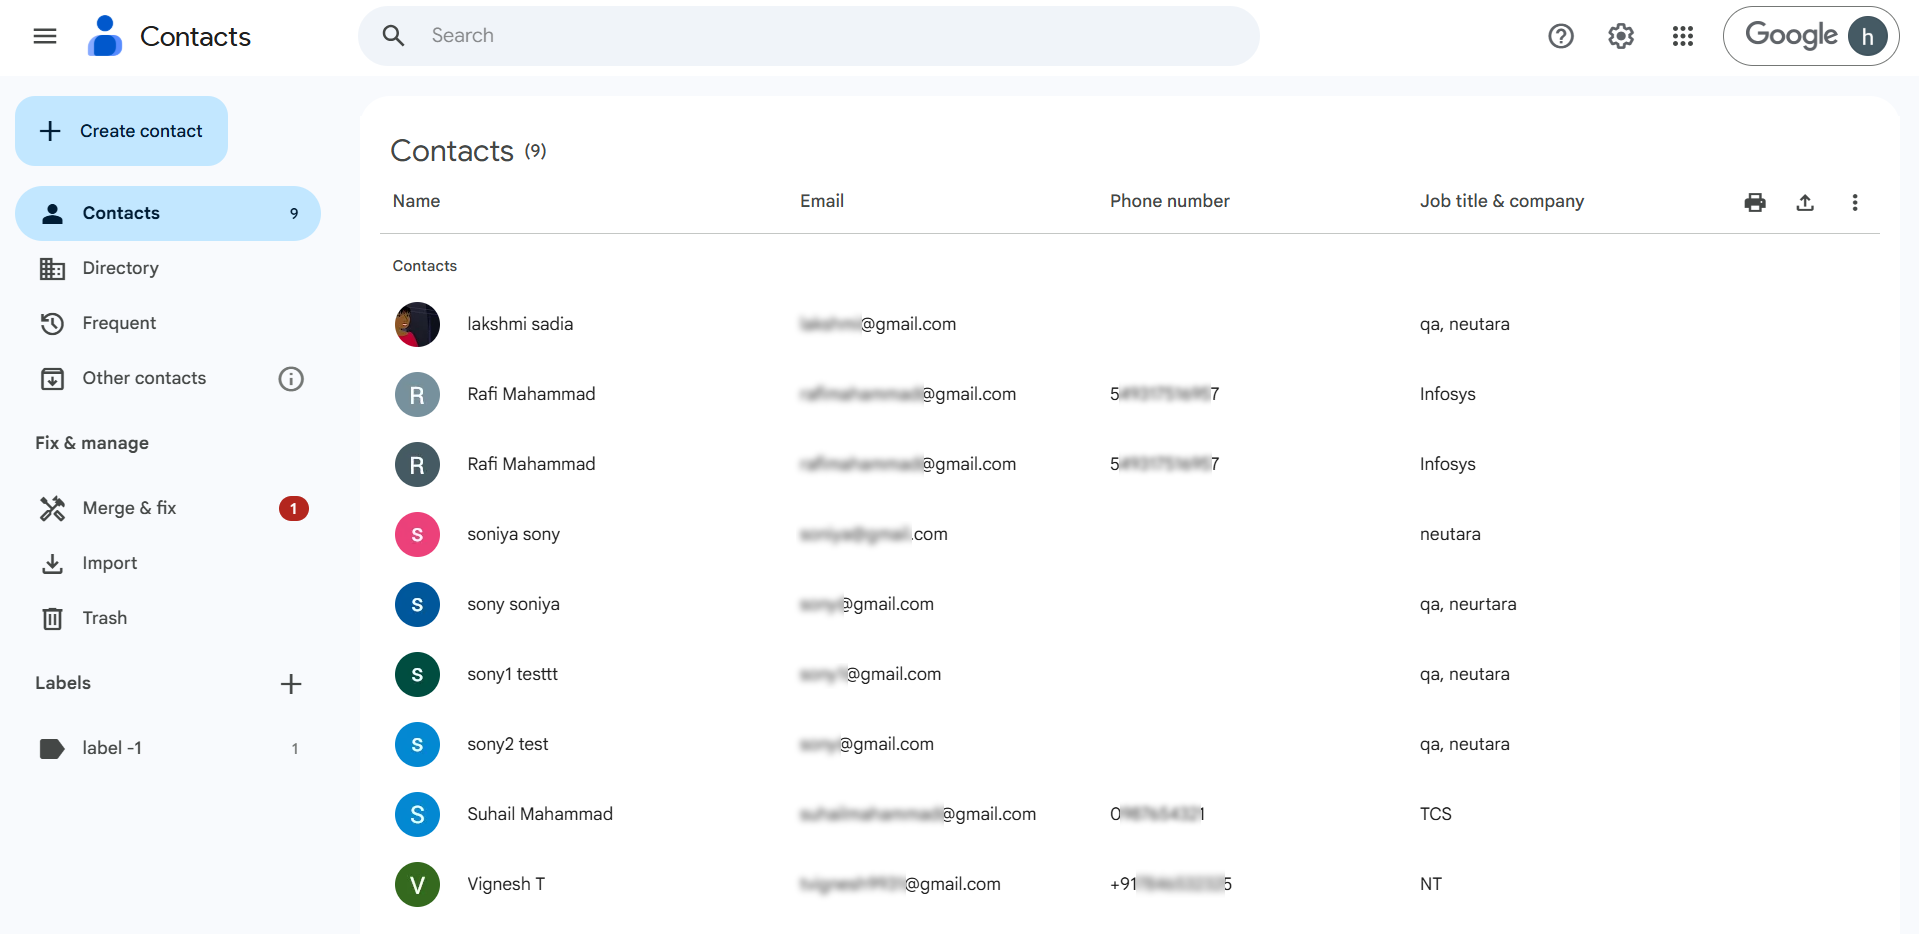Select the label -1 label
Screen dimensions: 1919x934
pos(168,748)
